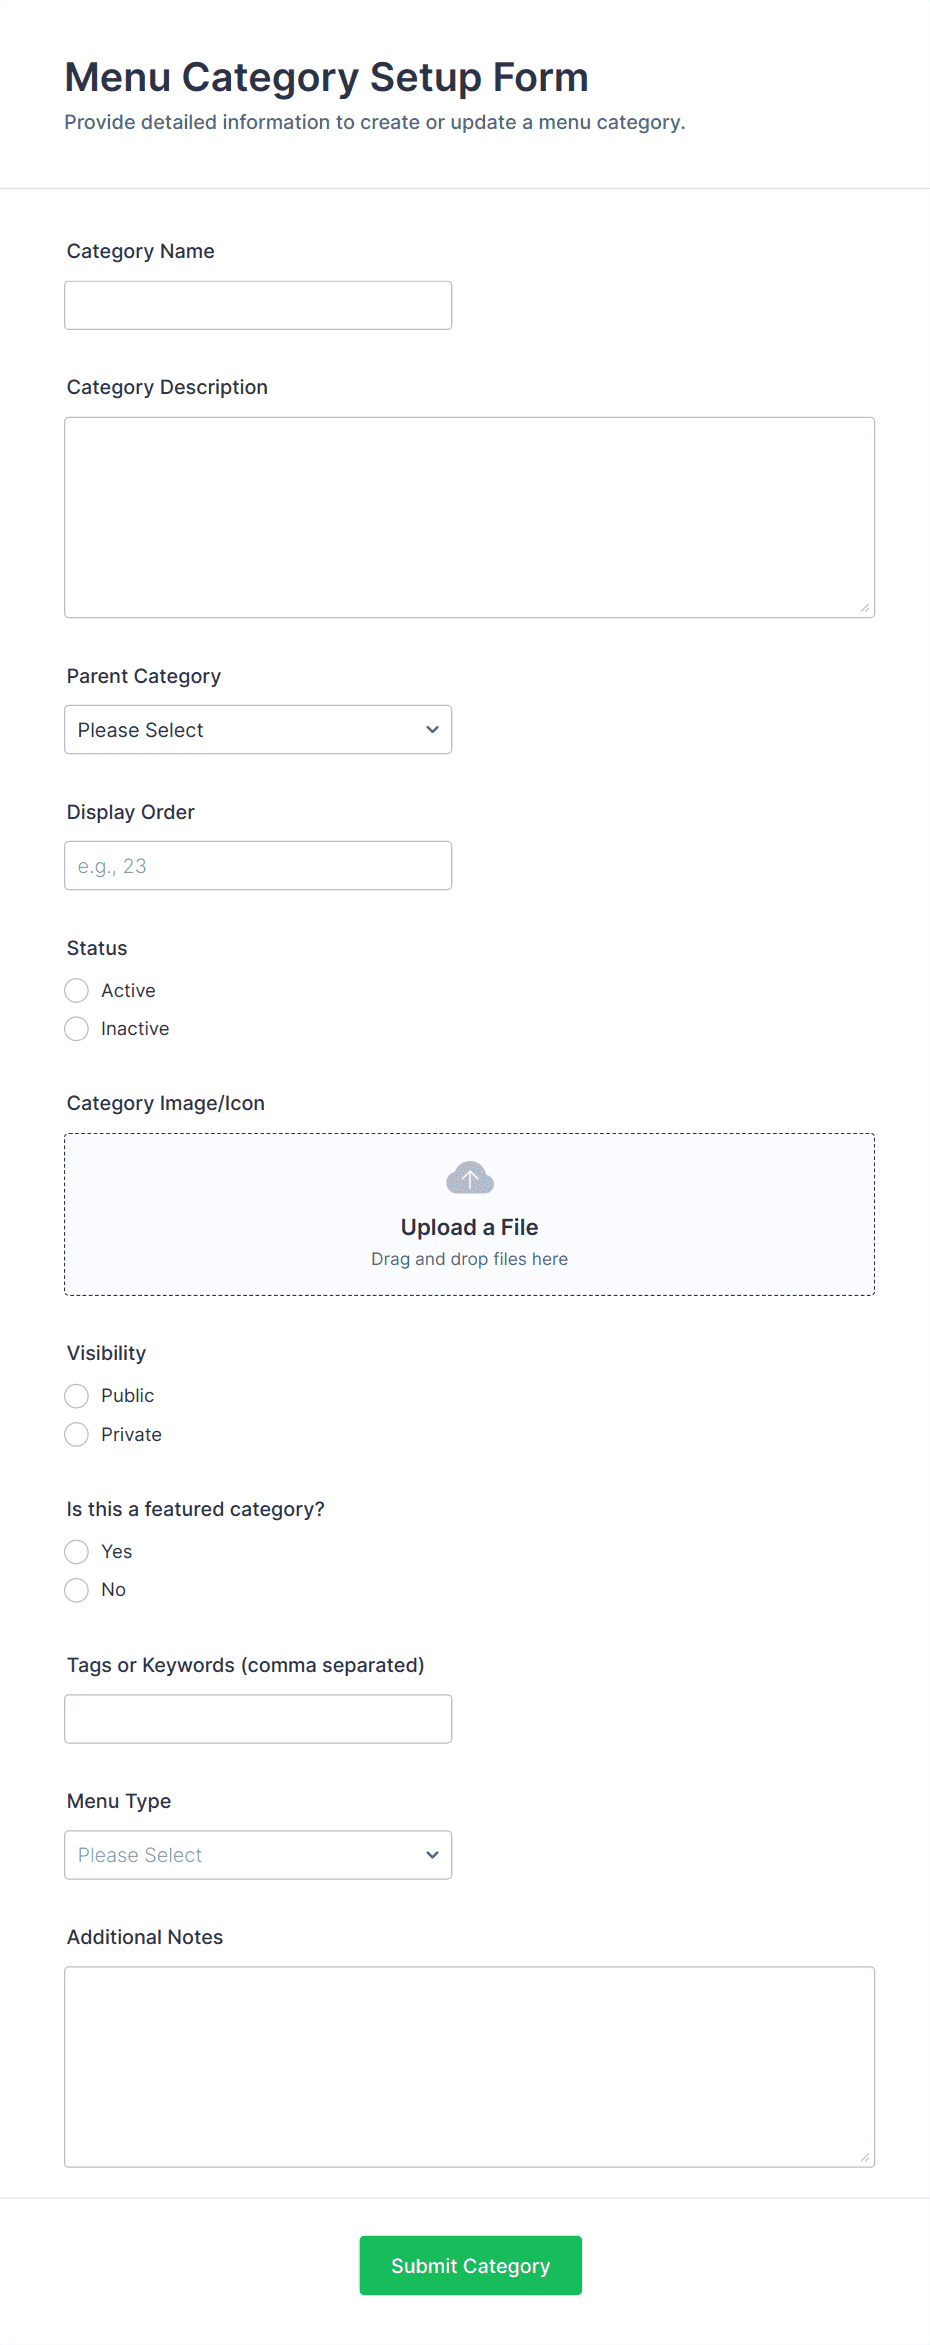Focus the Category Name text field
Image resolution: width=930 pixels, height=2345 pixels.
click(x=258, y=305)
